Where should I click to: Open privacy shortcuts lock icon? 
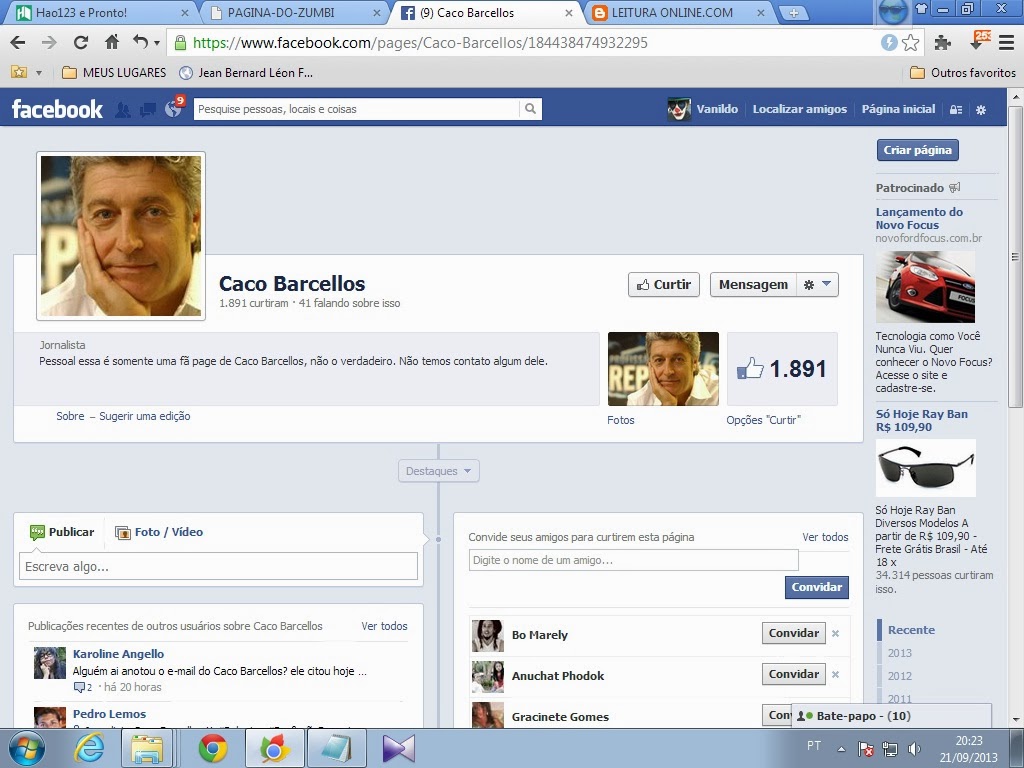click(955, 110)
